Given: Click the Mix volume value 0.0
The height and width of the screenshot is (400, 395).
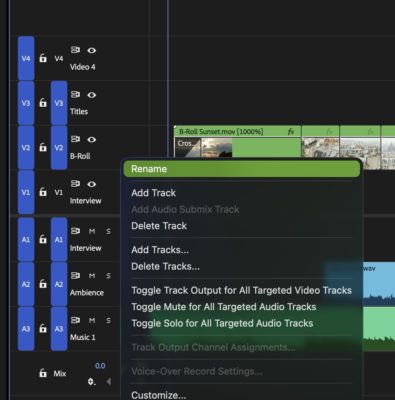Looking at the screenshot, I should [x=100, y=366].
